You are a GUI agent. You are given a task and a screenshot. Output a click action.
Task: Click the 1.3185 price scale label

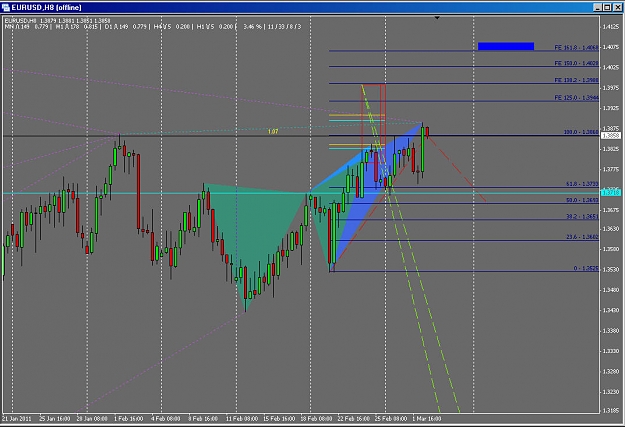coord(611,410)
